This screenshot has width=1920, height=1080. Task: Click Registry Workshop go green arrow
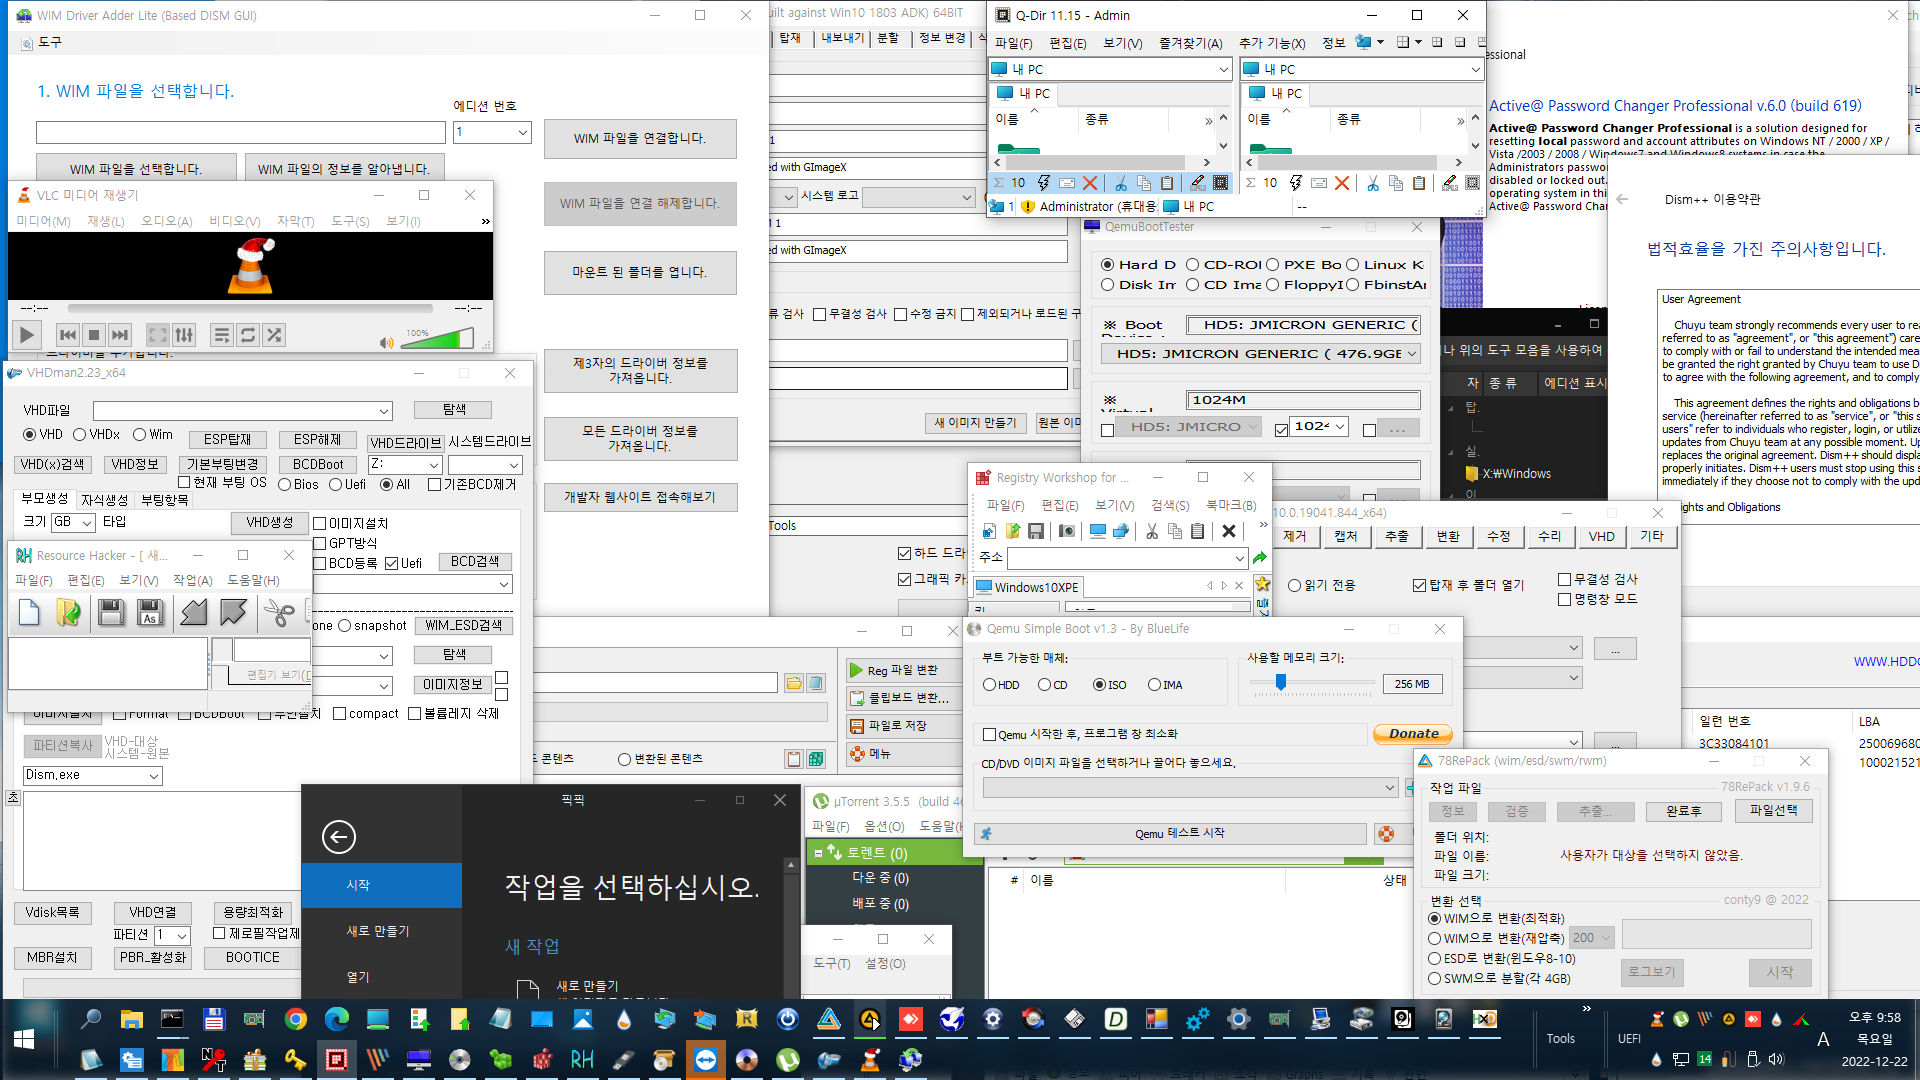(1260, 558)
